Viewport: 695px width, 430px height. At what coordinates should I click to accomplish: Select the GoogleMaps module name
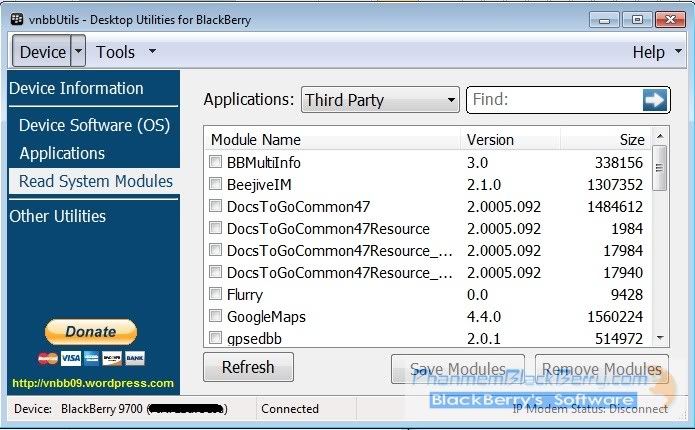266,317
